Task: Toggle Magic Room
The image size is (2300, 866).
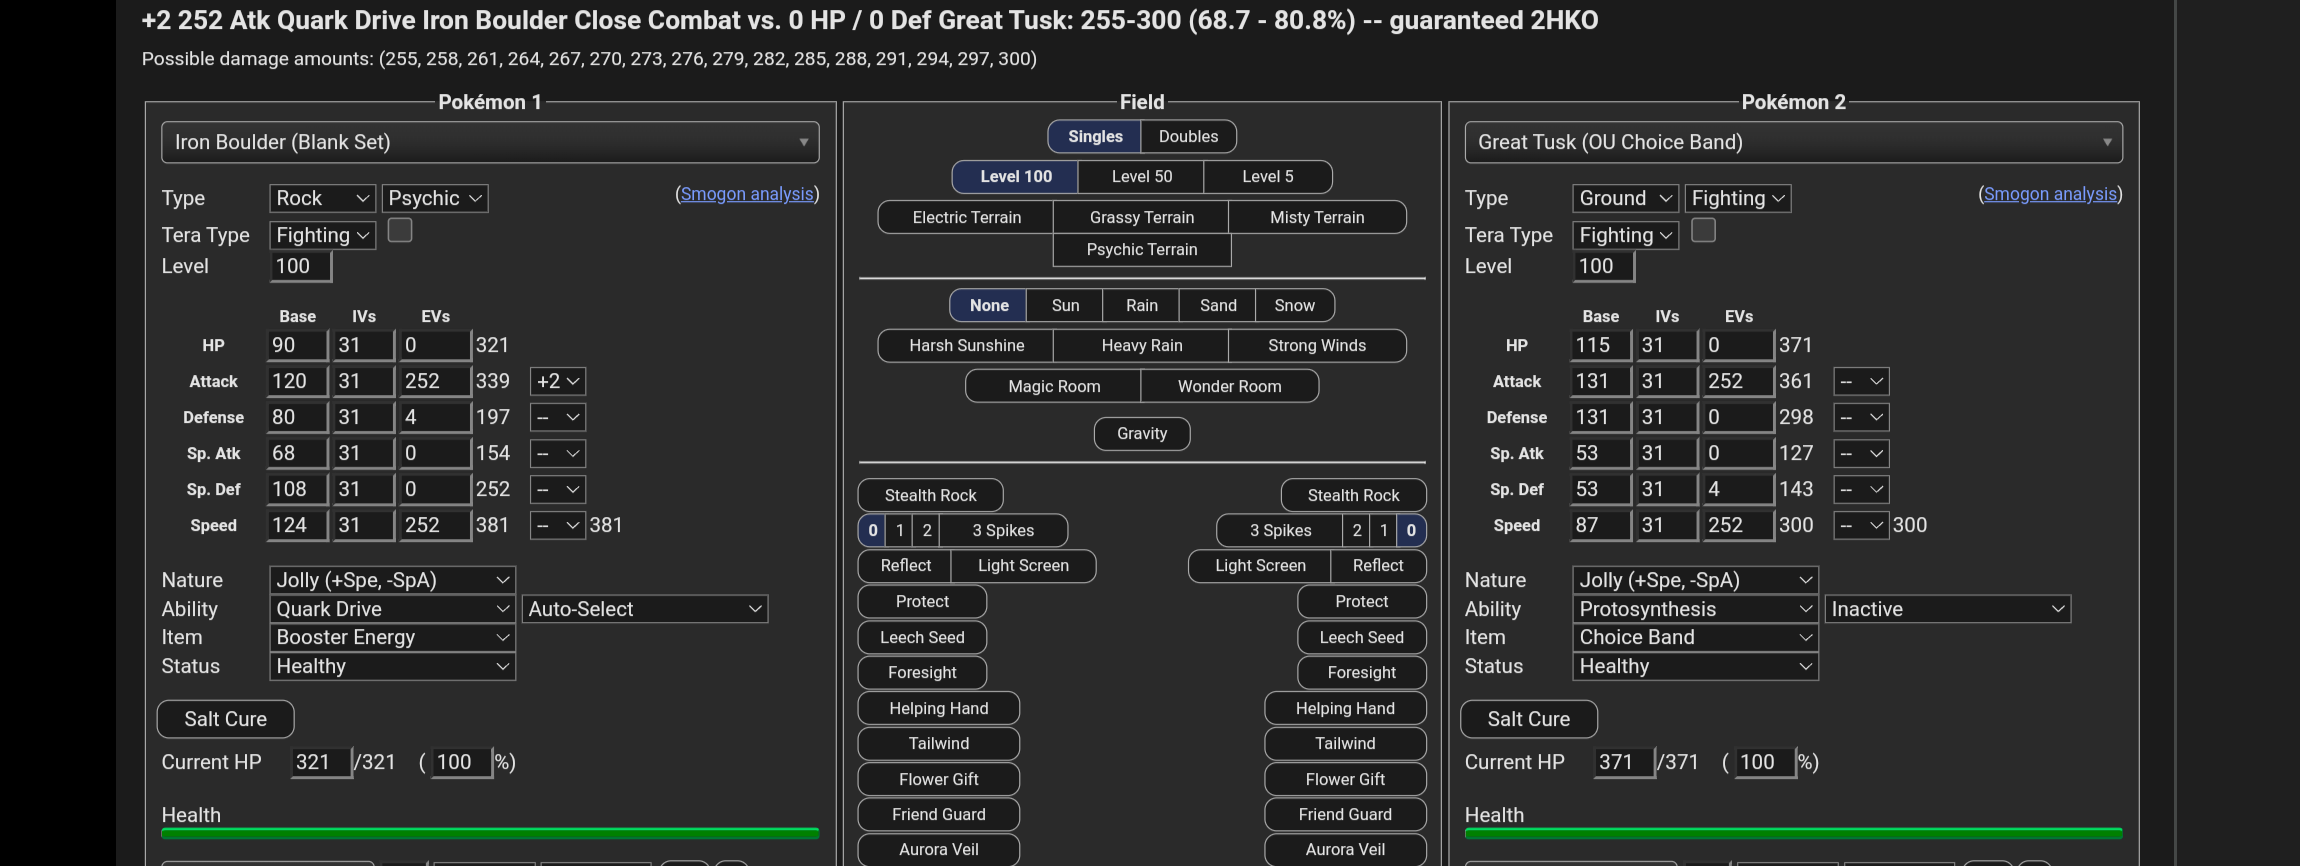Action: click(1054, 386)
